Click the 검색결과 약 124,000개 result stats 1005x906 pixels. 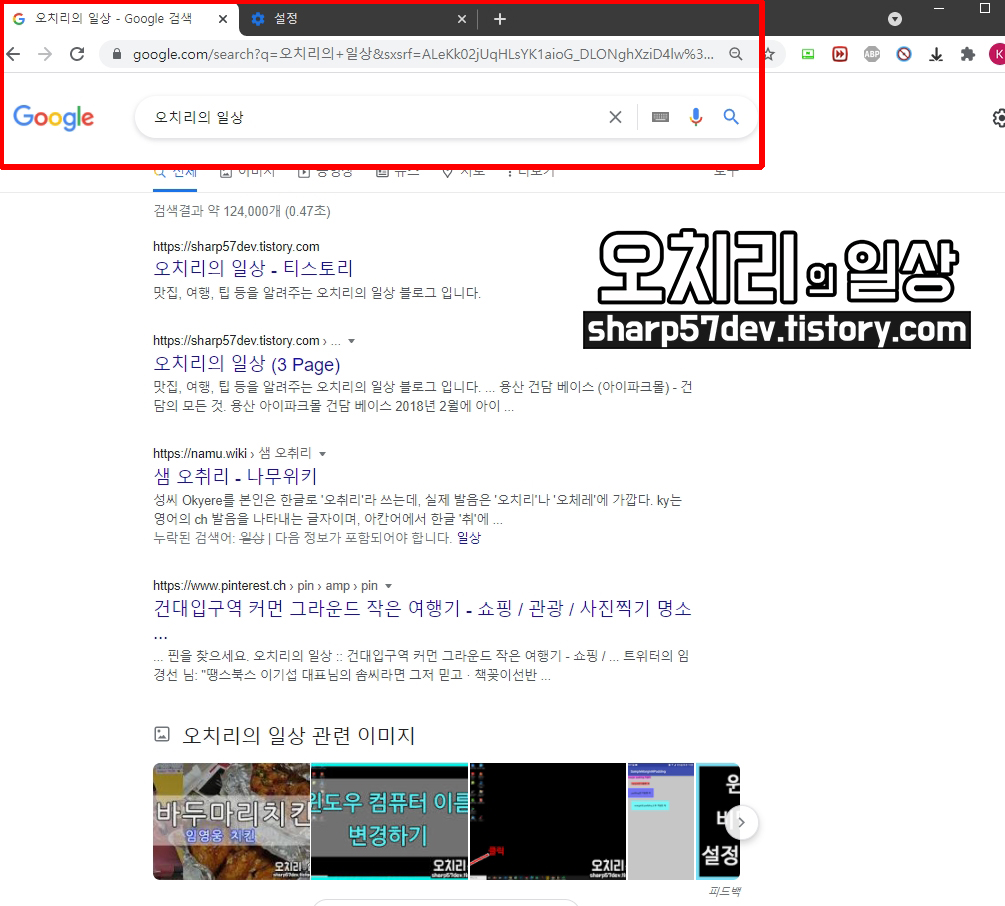point(242,211)
